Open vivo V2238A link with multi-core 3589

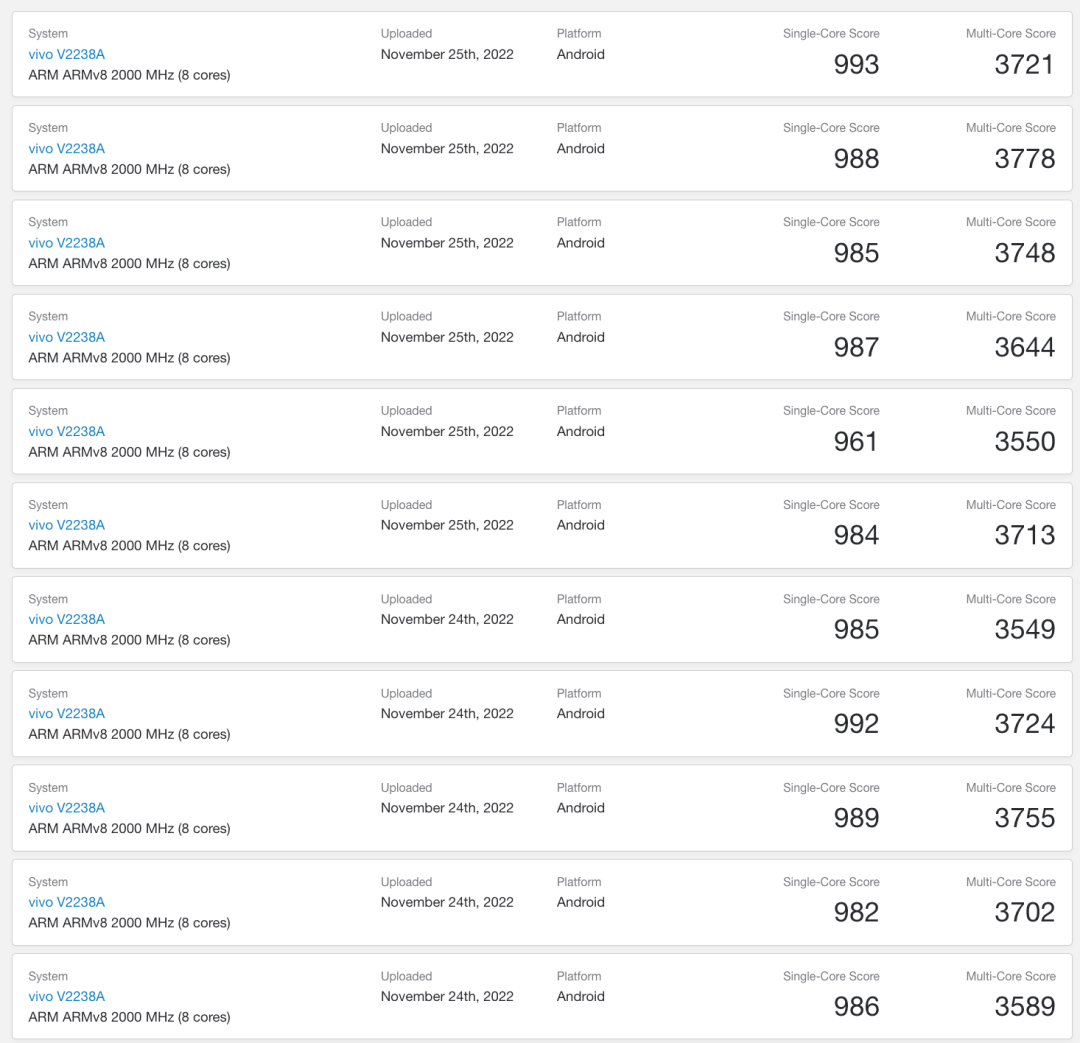66,996
